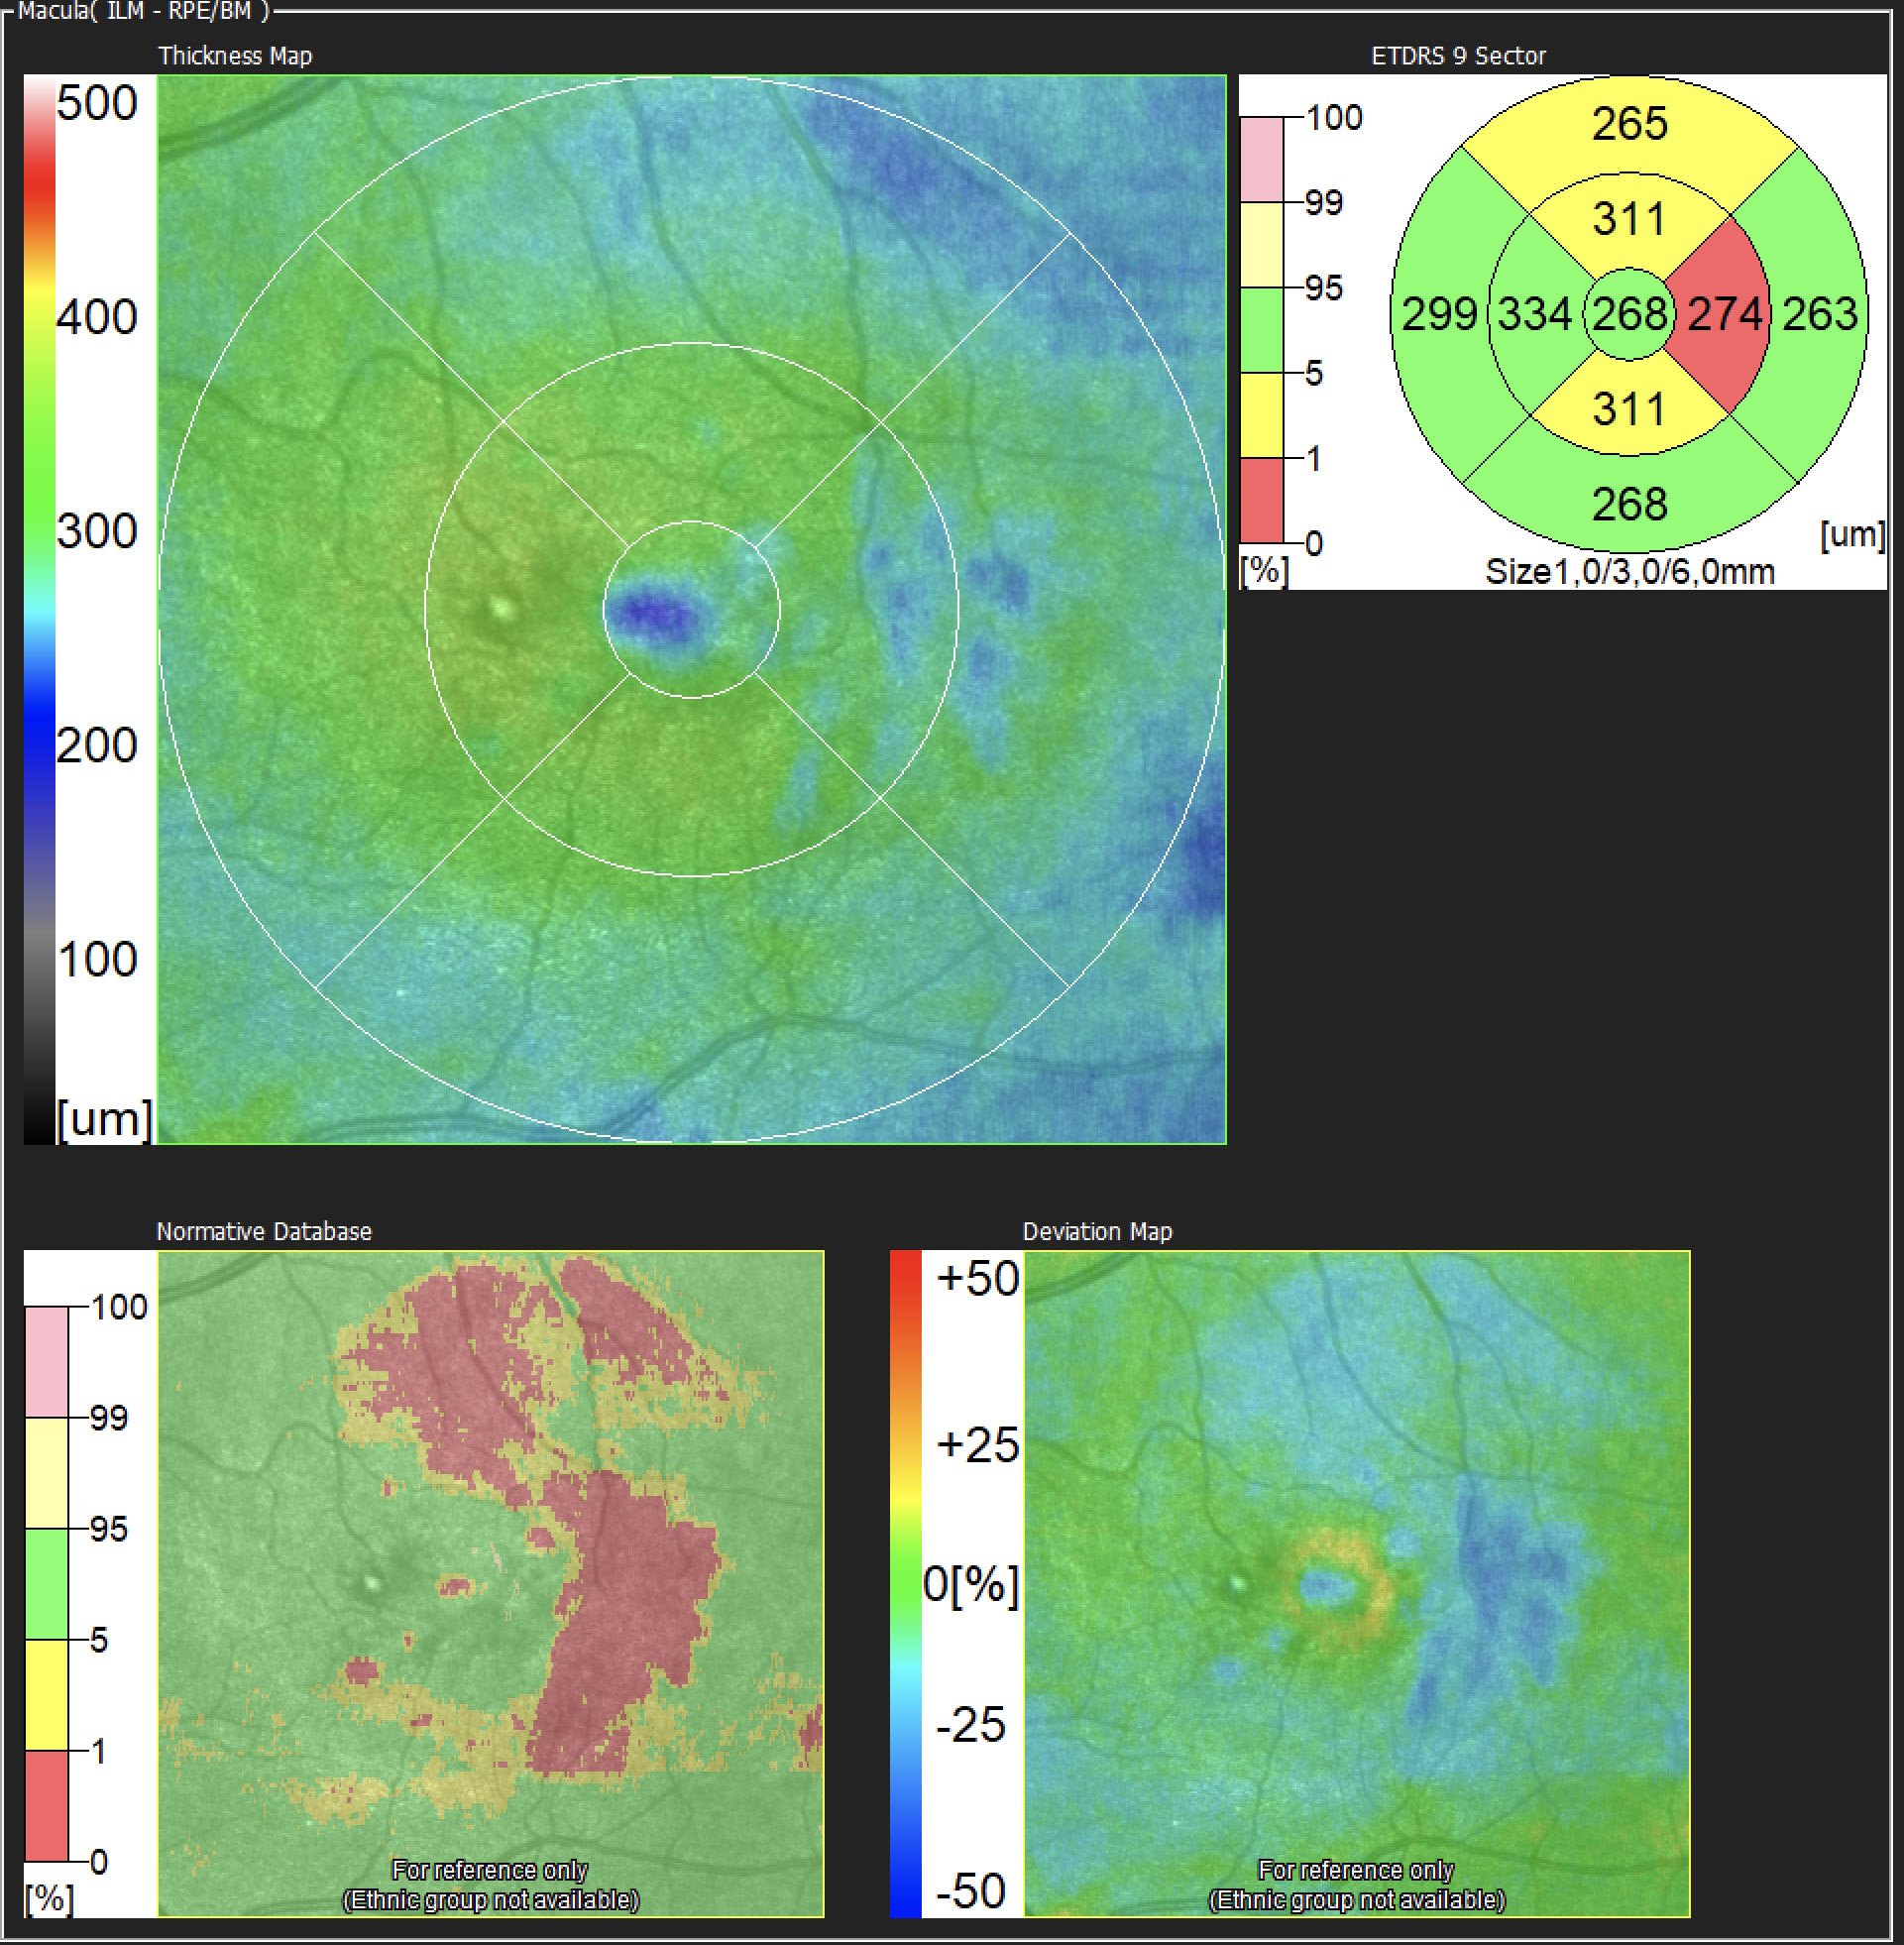
Task: Click the 0[%] label on deviation scale
Action: 971,1585
